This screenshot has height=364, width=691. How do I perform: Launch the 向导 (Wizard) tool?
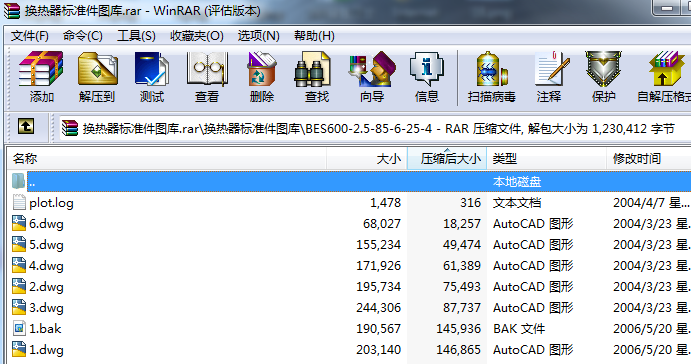372,69
